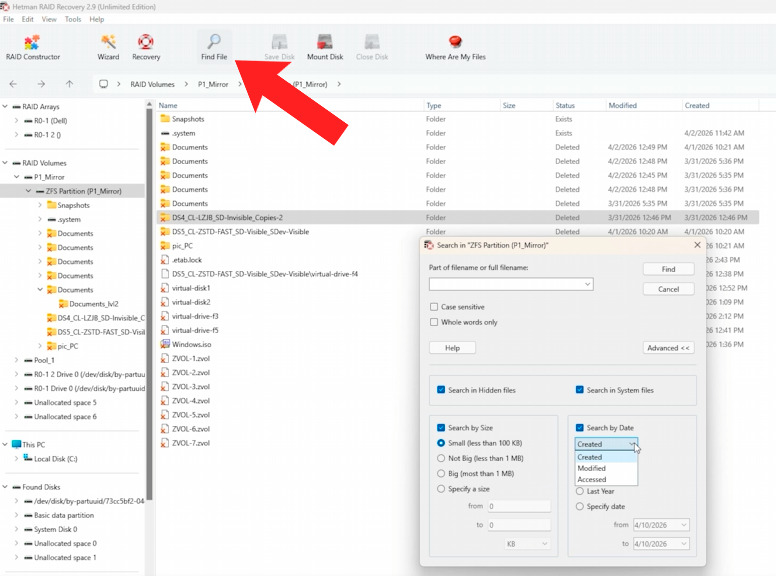Select deleted file ZVOL-1.zvol

click(x=191, y=358)
